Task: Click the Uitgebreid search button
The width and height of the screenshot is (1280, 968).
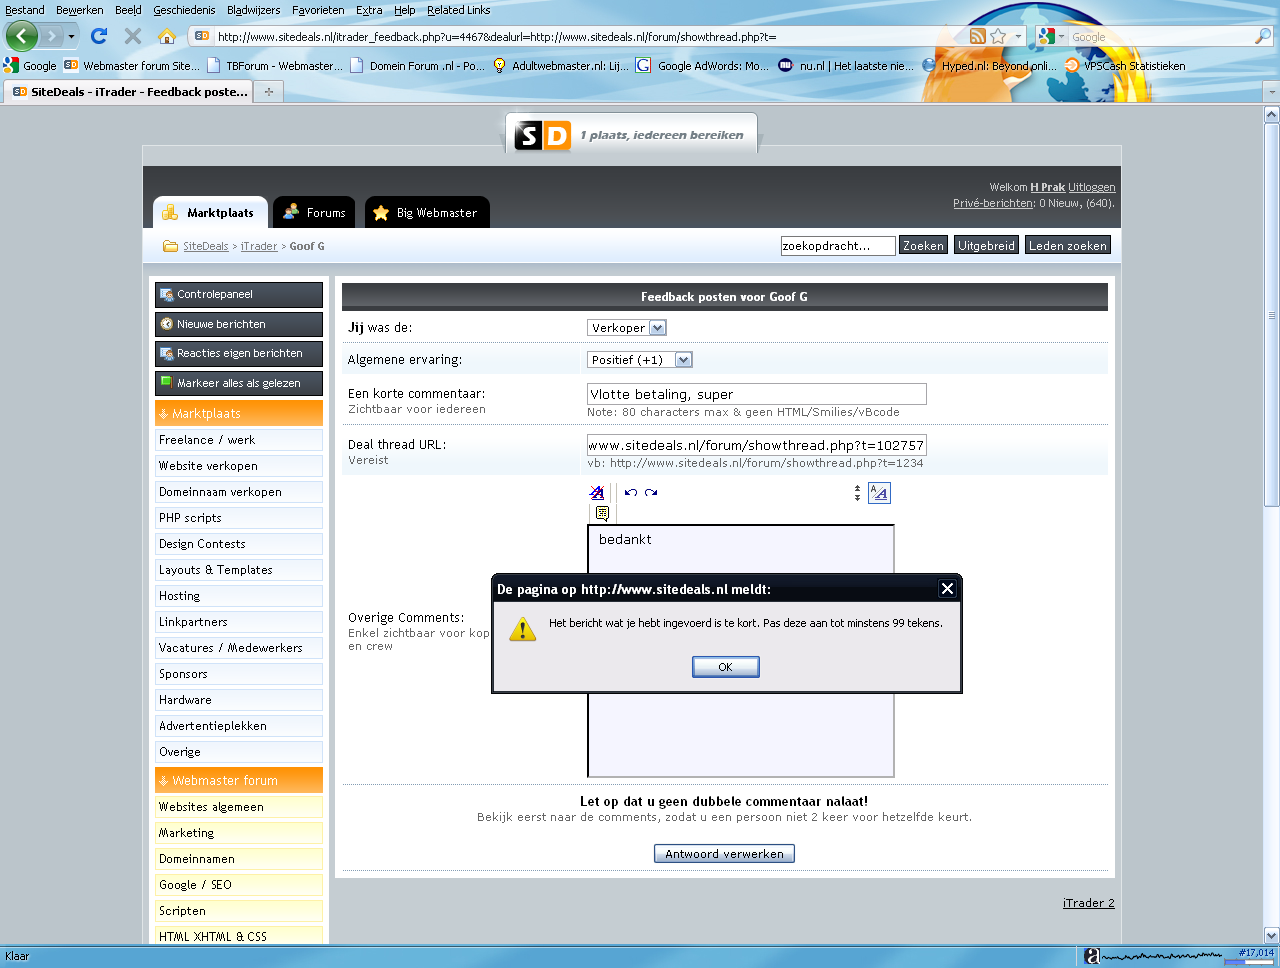Action: tap(986, 246)
